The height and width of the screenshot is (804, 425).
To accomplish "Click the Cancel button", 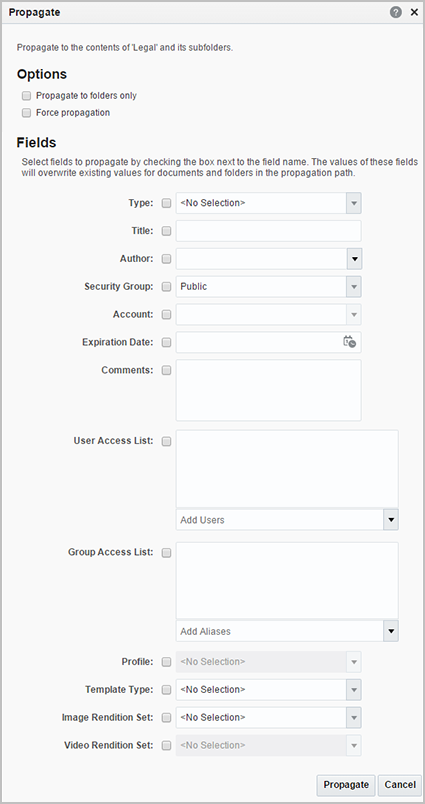I will point(400,785).
